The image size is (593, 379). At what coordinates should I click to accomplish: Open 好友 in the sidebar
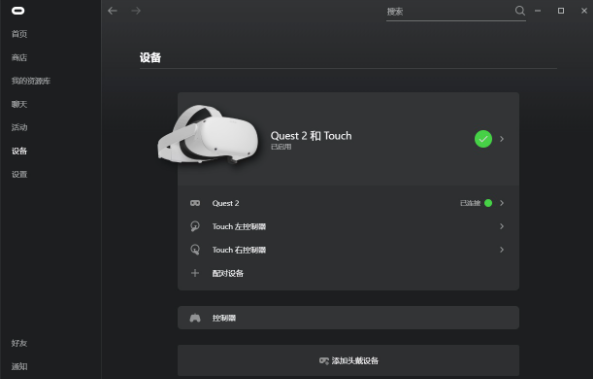click(19, 343)
